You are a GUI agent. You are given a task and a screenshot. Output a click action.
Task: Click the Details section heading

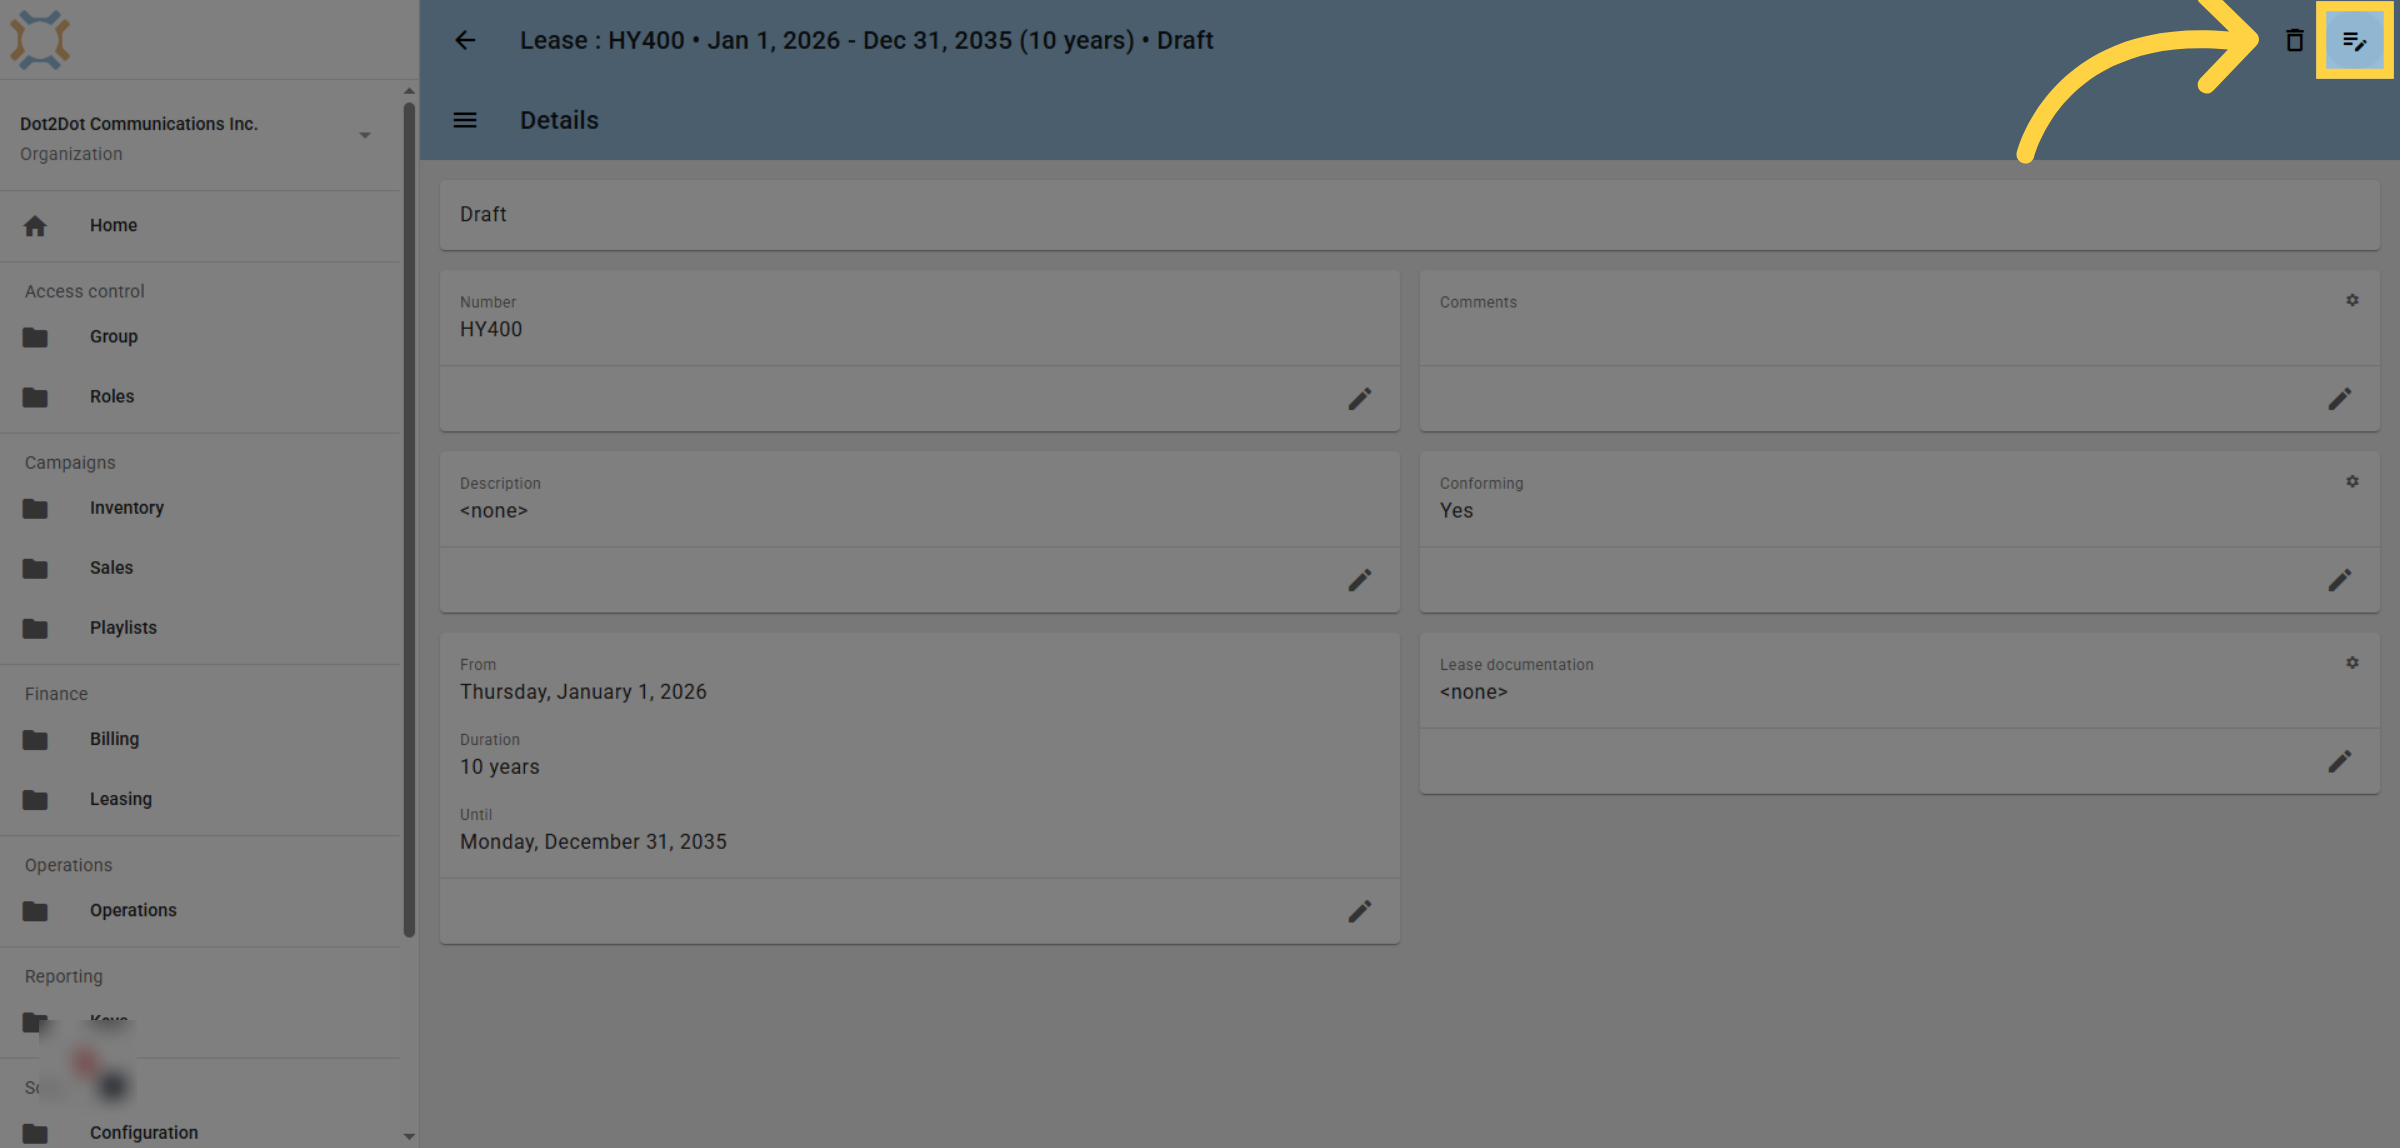coord(559,120)
